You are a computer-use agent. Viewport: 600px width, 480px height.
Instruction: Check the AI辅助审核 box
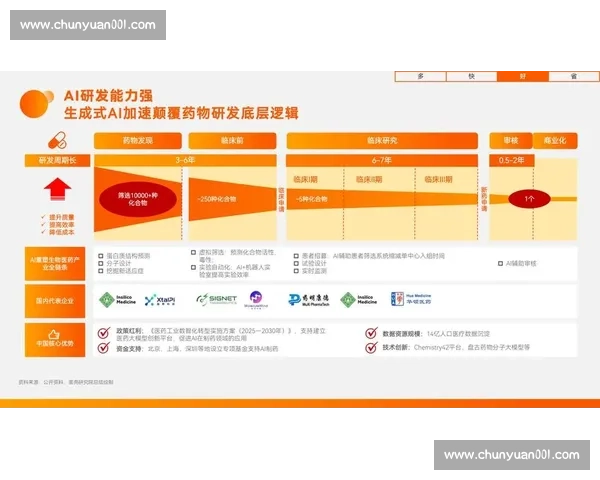pos(500,263)
